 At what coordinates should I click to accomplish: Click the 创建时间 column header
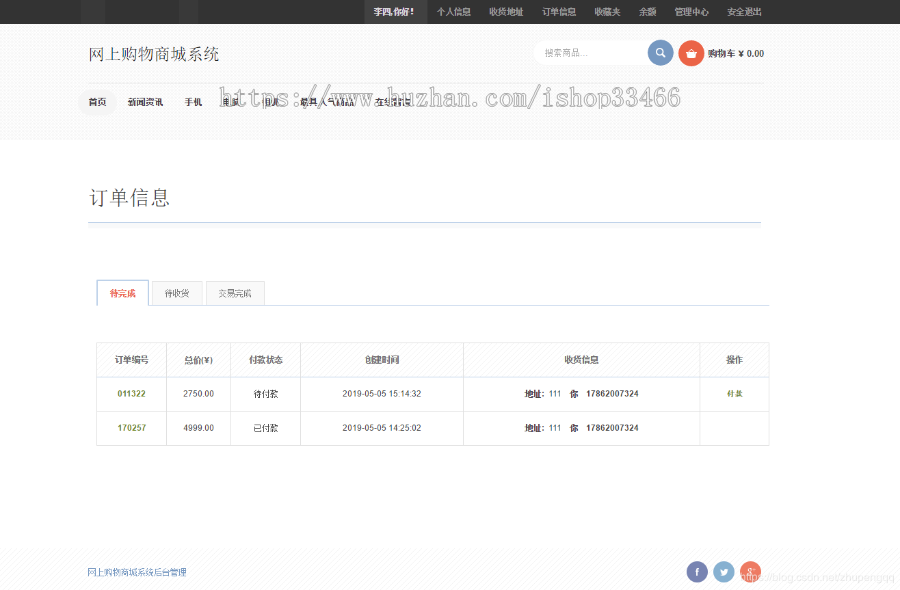[x=382, y=360]
